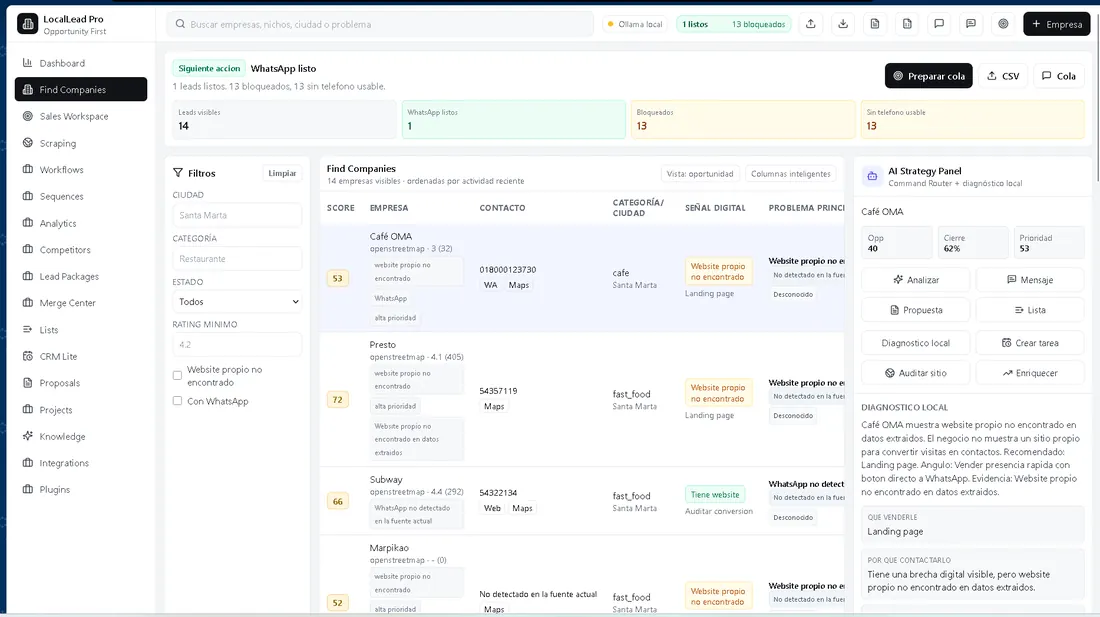Screen dimensions: 1100x617
Task: Click the 'Lista' button in AI panel
Action: coord(1029,309)
